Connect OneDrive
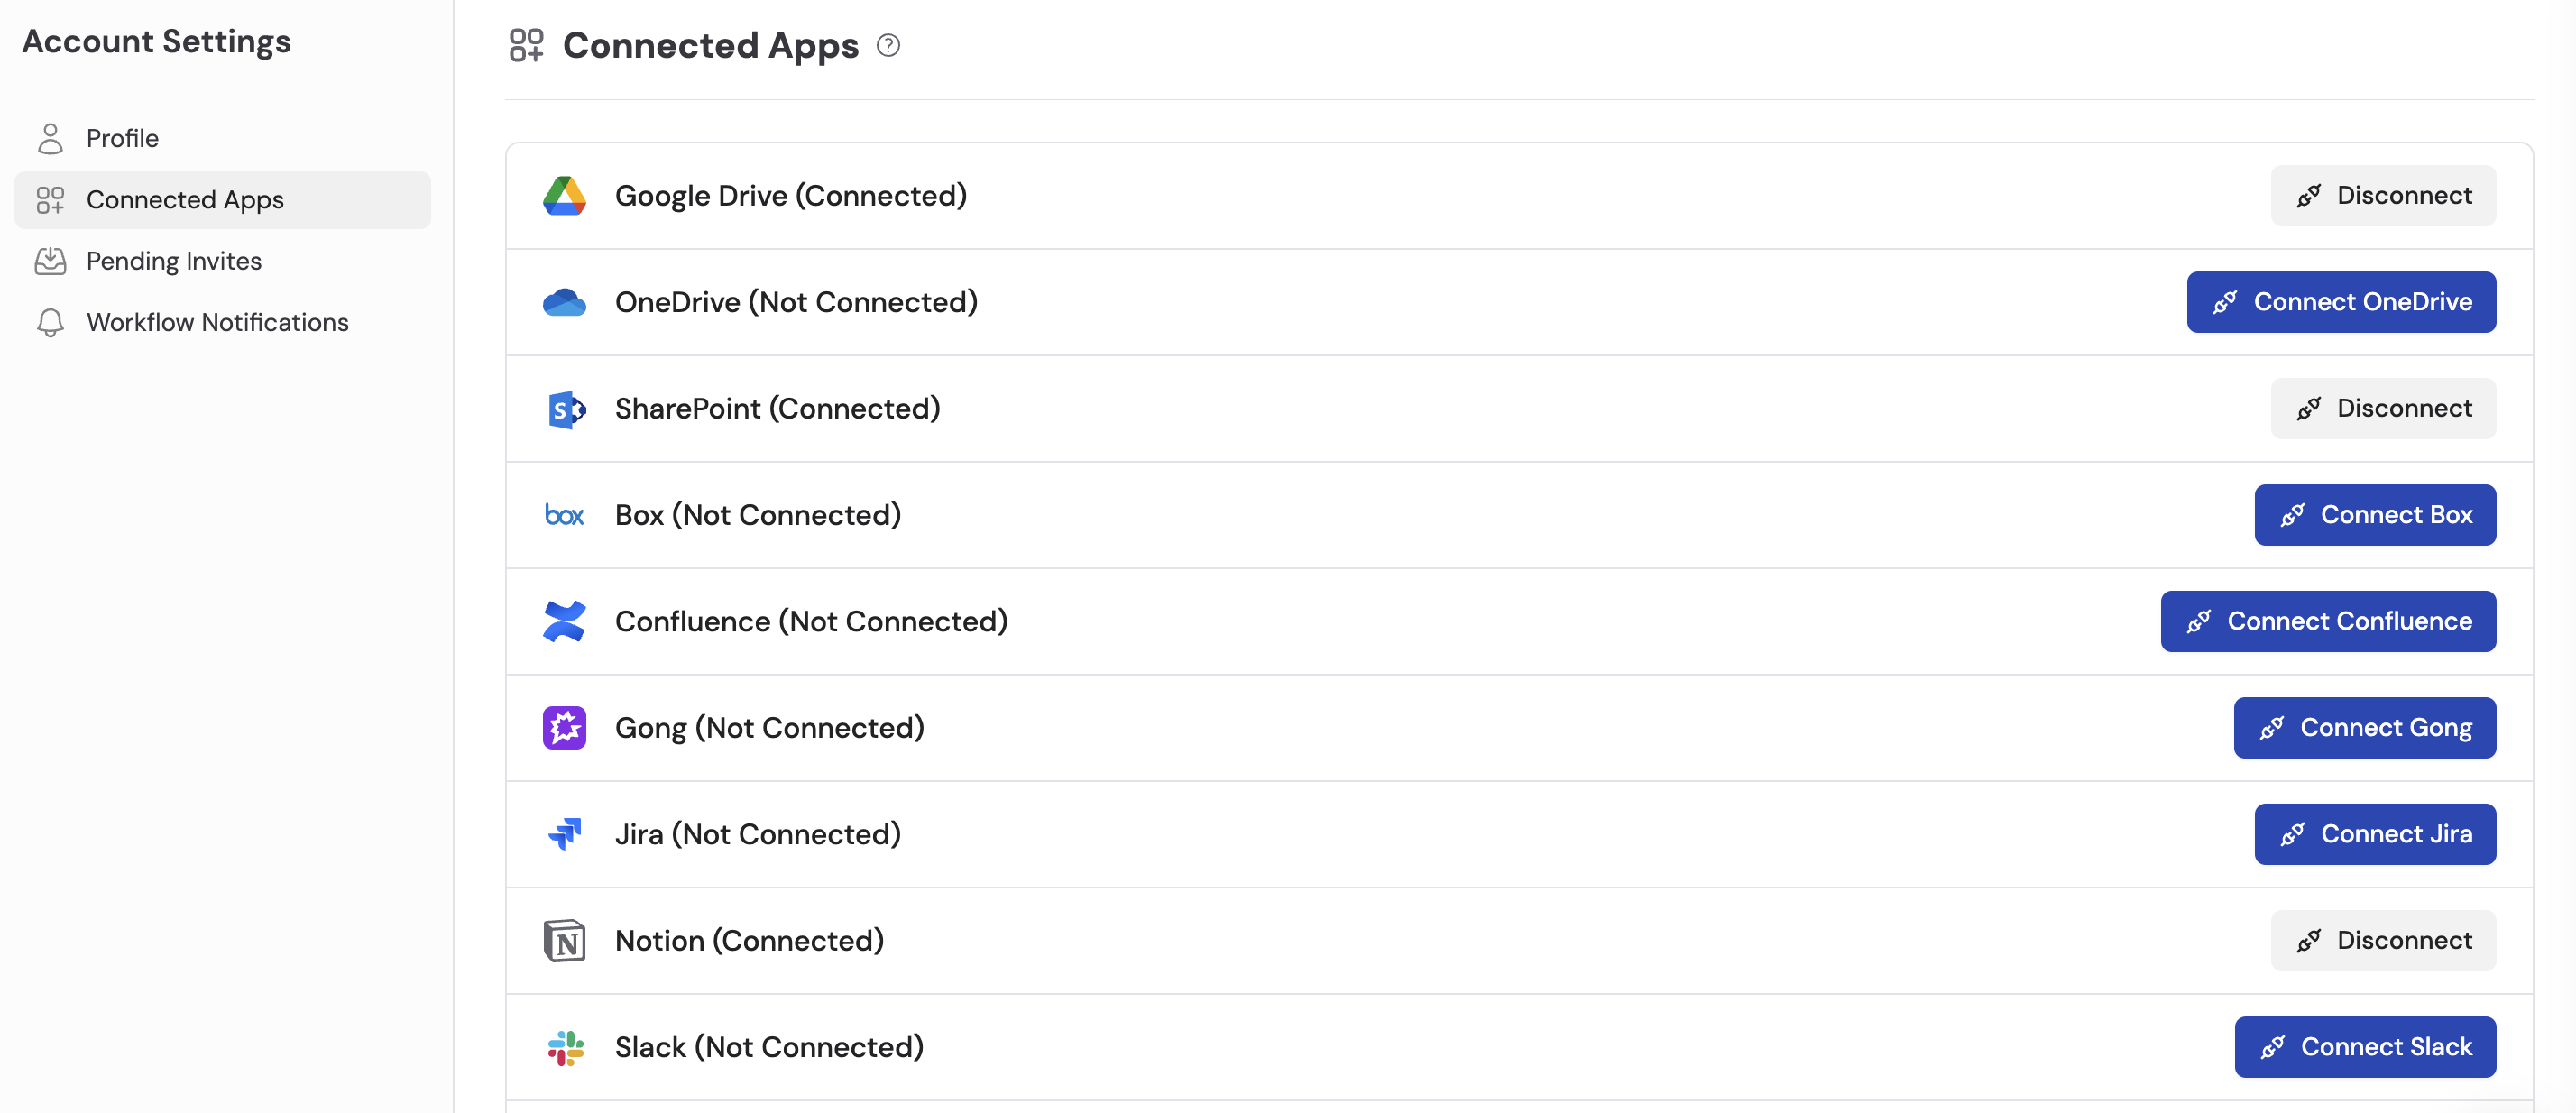Screen dimensions: 2576x1113 coord(2340,301)
